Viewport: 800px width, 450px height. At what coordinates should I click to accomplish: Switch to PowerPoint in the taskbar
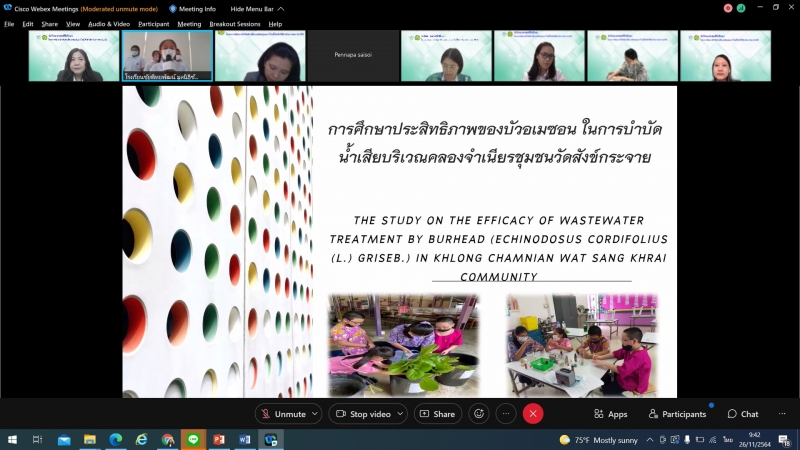[219, 439]
